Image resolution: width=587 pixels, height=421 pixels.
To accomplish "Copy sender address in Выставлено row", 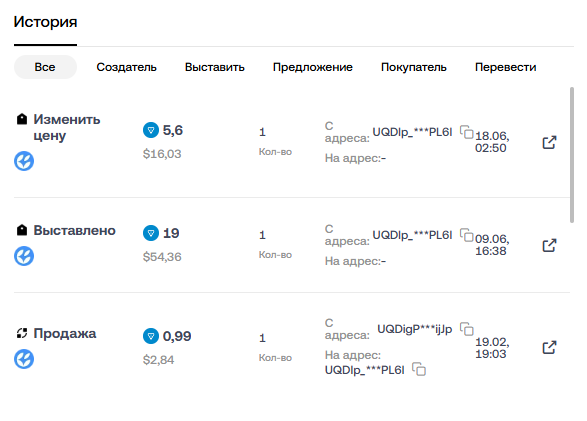I will point(467,235).
